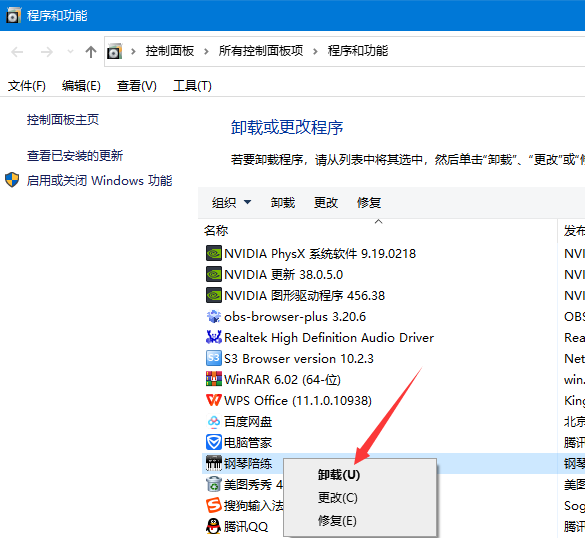Click the NVIDIA PhysX program icon
Viewport: 585px width, 538px height.
pos(214,254)
